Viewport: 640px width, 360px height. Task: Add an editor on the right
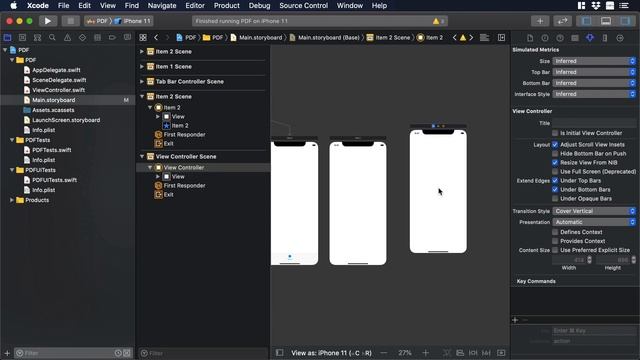501,38
